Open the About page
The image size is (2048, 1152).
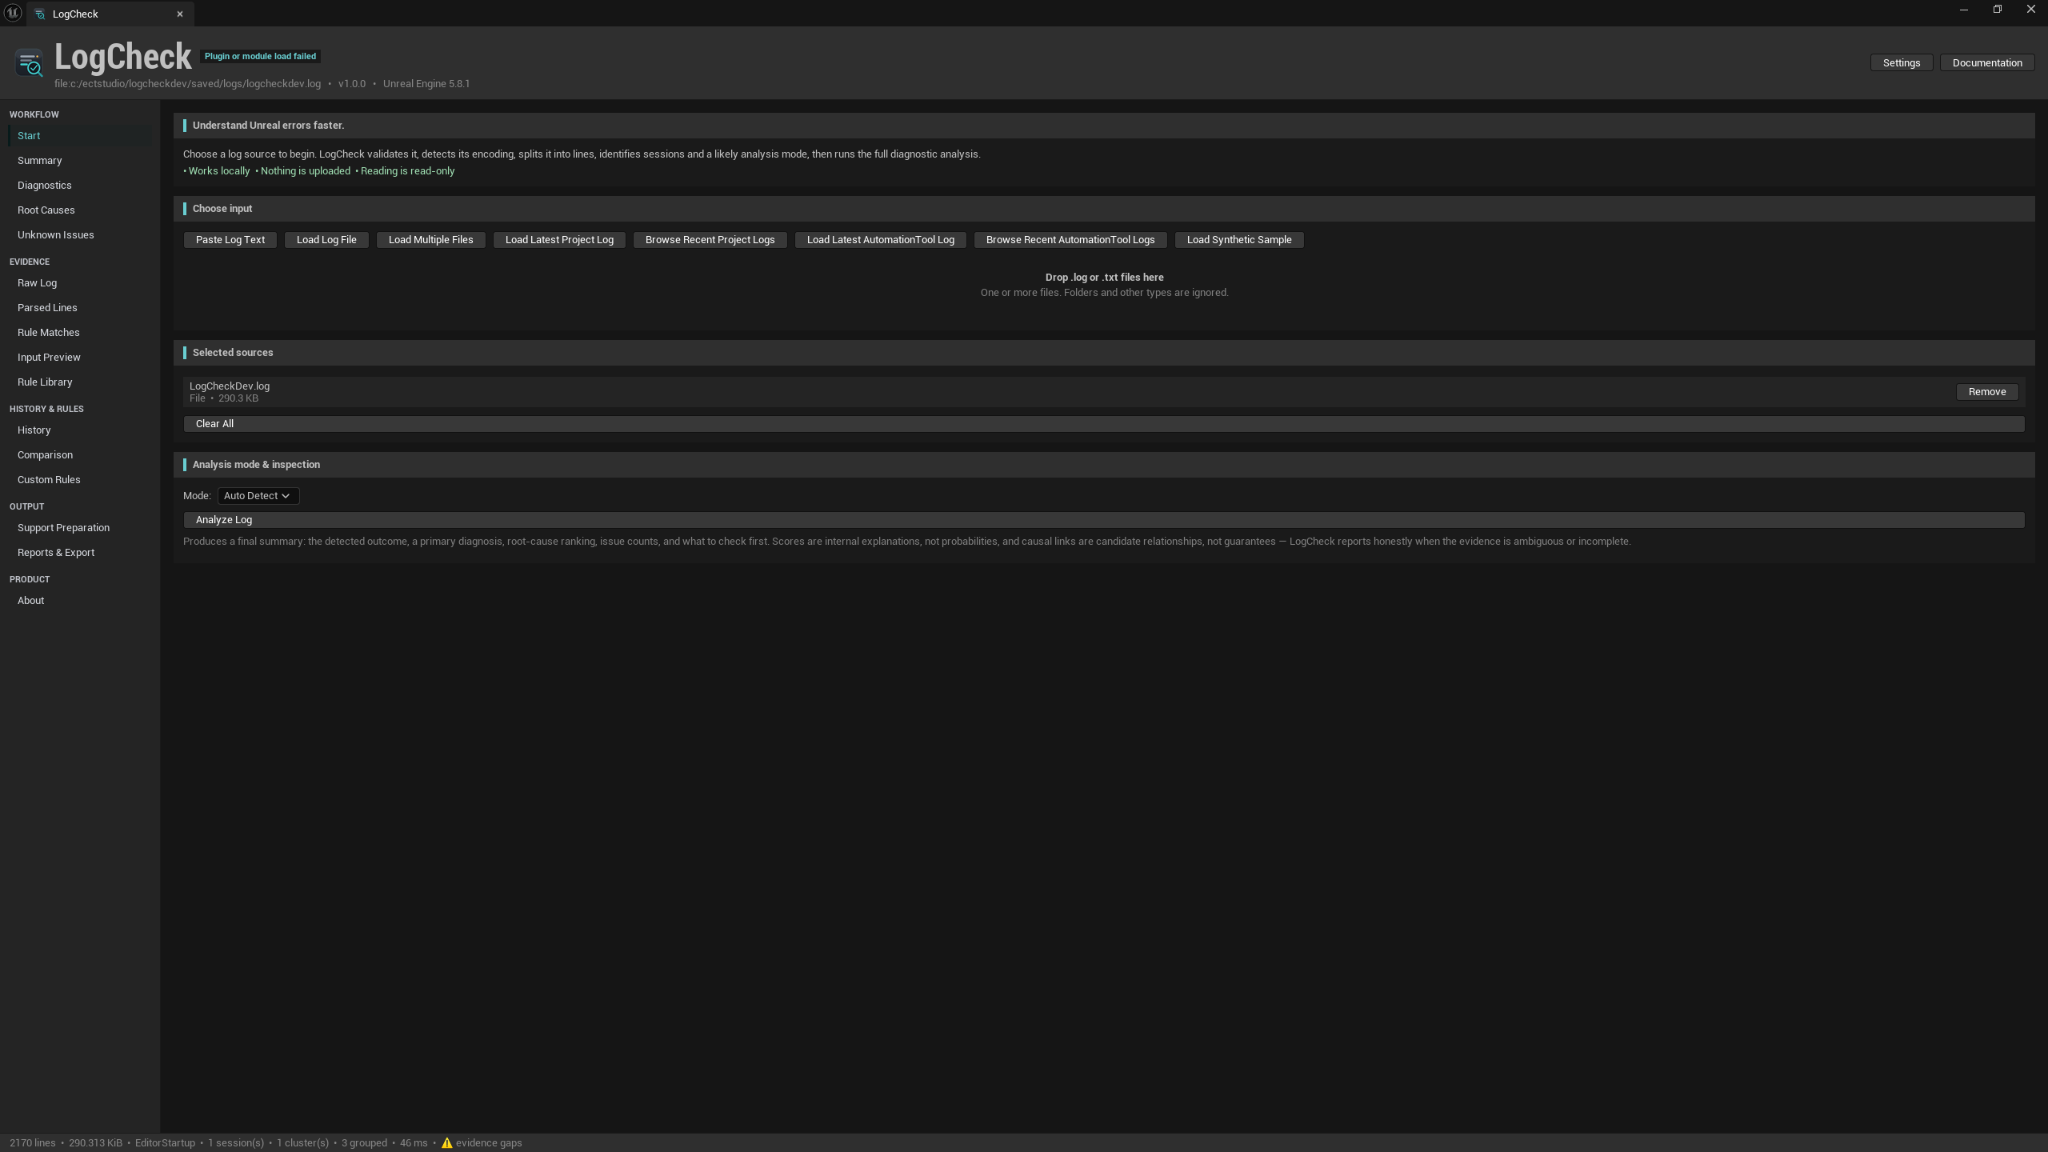click(80, 601)
